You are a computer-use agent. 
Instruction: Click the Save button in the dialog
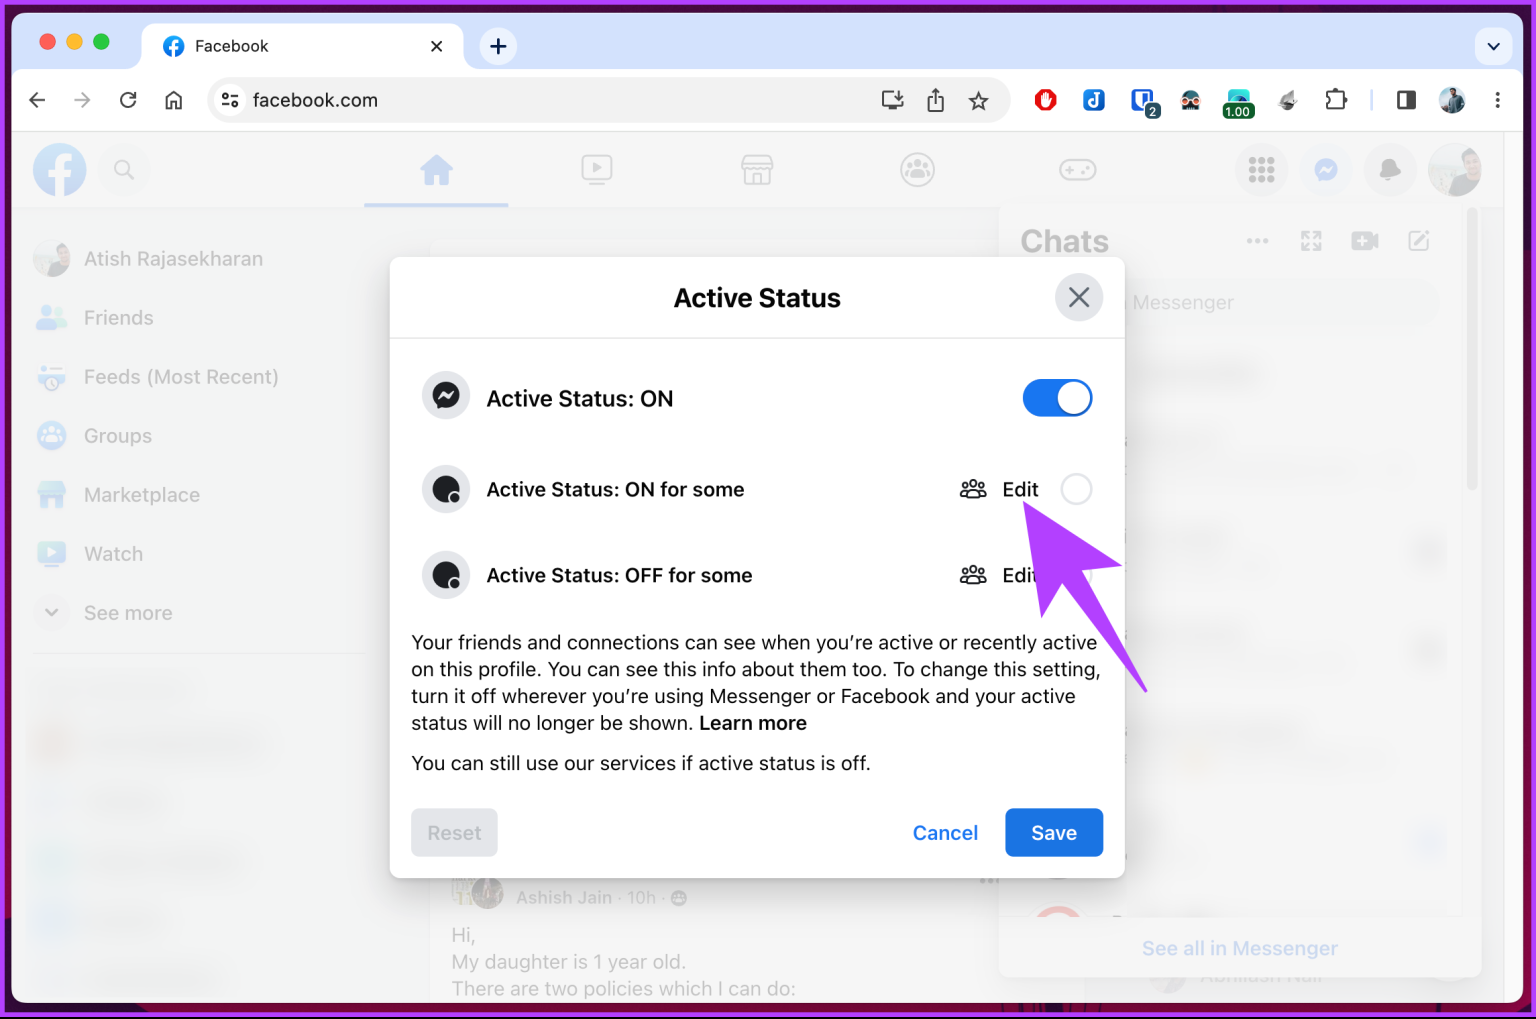(x=1053, y=832)
